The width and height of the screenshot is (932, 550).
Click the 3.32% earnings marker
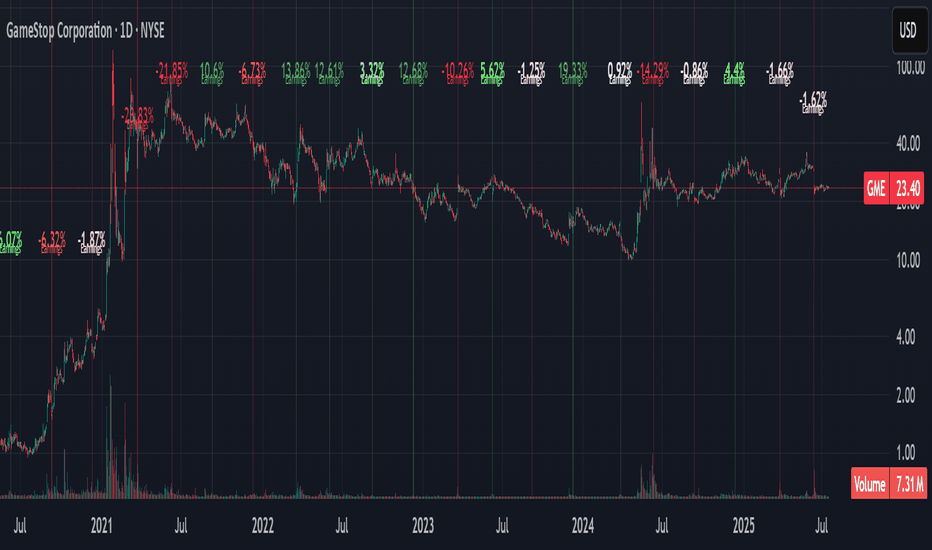(372, 73)
